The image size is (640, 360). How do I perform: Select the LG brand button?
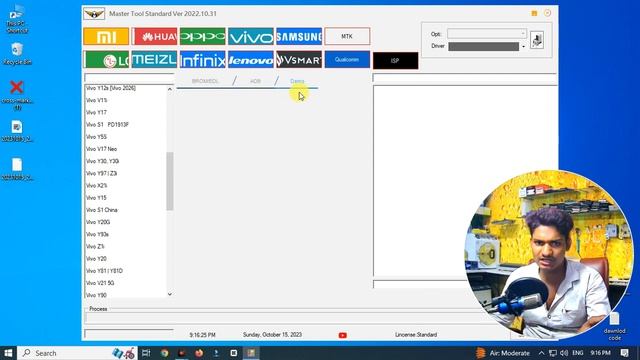click(x=106, y=60)
